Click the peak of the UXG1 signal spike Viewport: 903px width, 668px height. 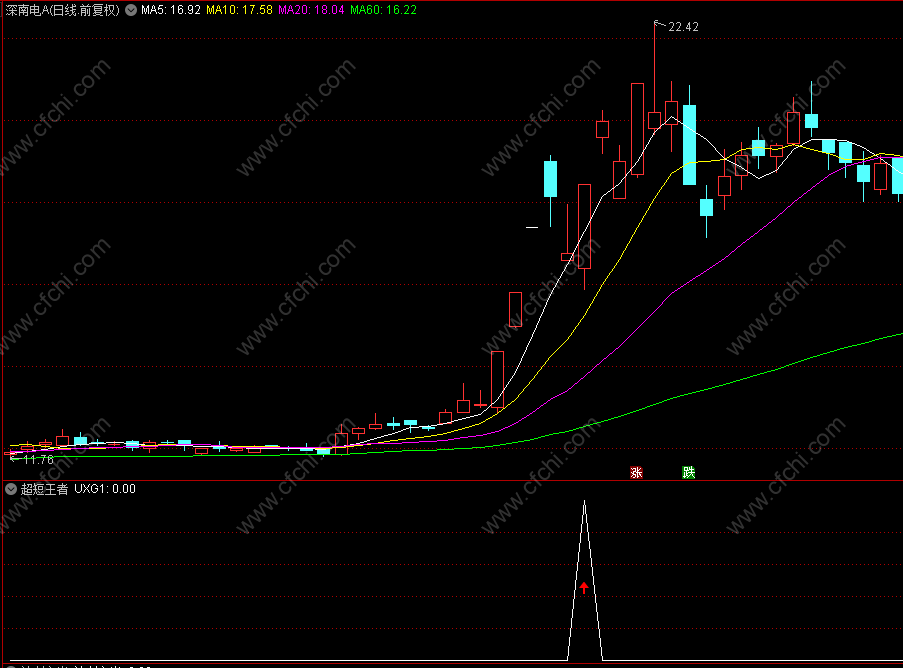tap(585, 502)
